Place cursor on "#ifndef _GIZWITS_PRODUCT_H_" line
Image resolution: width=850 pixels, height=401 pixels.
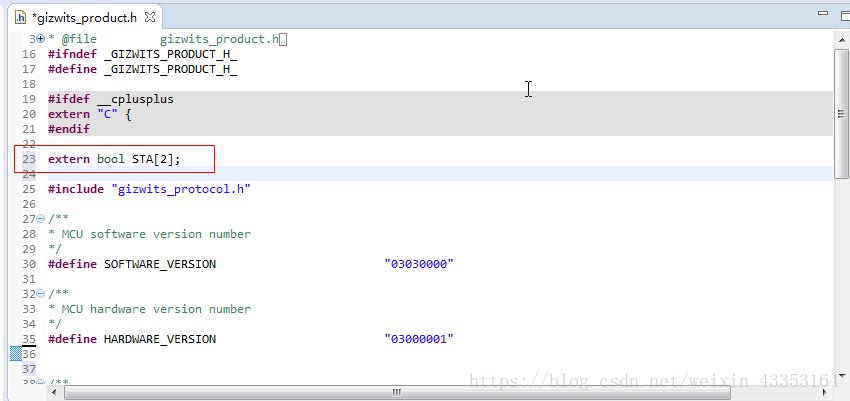click(x=143, y=54)
